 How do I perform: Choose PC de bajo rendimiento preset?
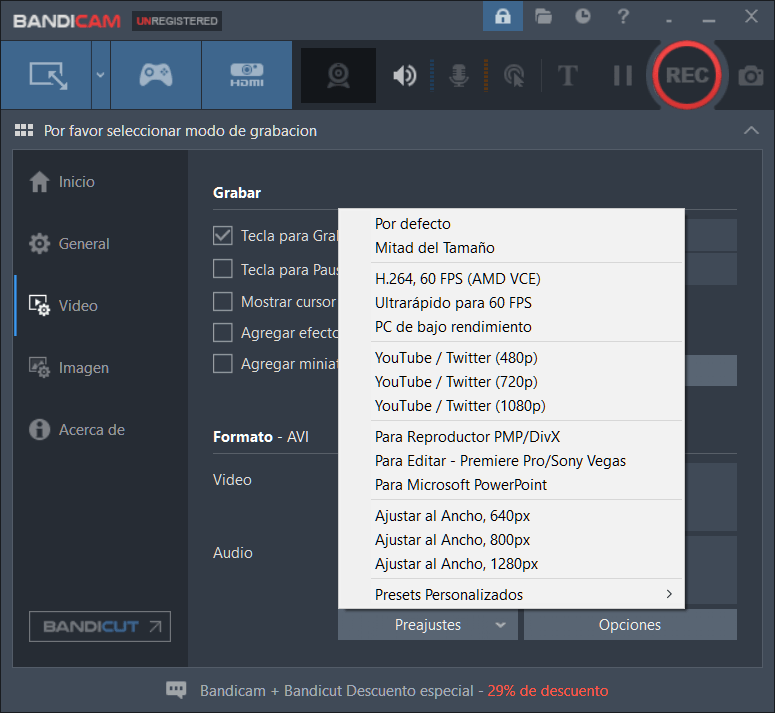(x=512, y=327)
